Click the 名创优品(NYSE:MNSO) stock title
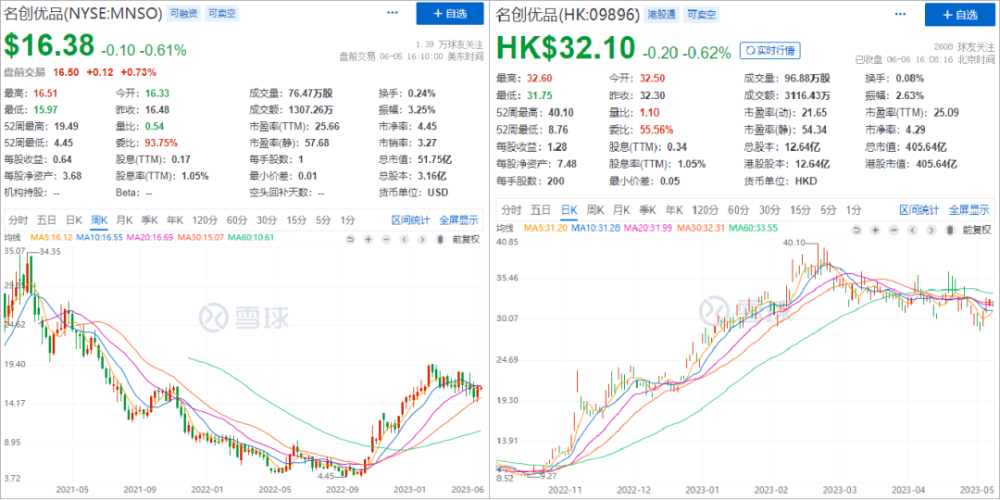This screenshot has height=500, width=1000. click(83, 15)
